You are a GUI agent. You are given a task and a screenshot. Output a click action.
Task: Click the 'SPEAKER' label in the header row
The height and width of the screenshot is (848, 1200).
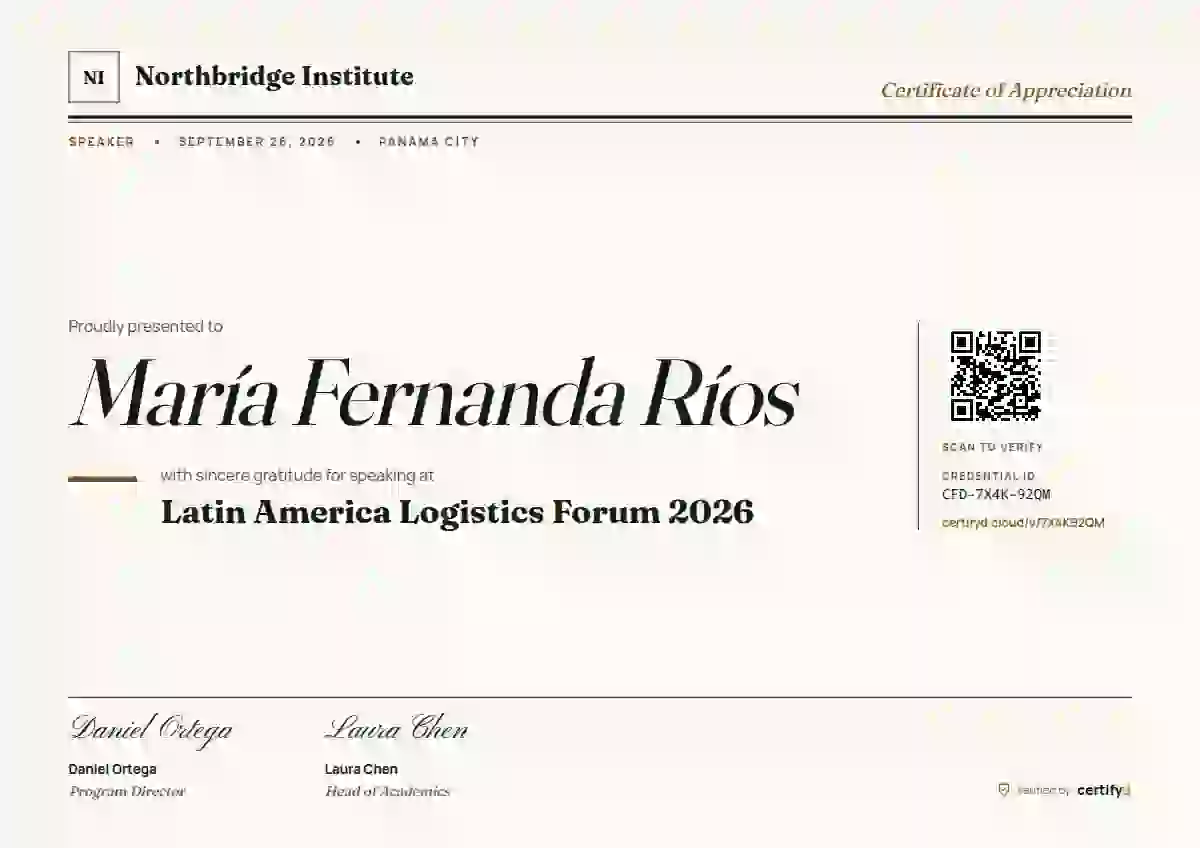[101, 142]
